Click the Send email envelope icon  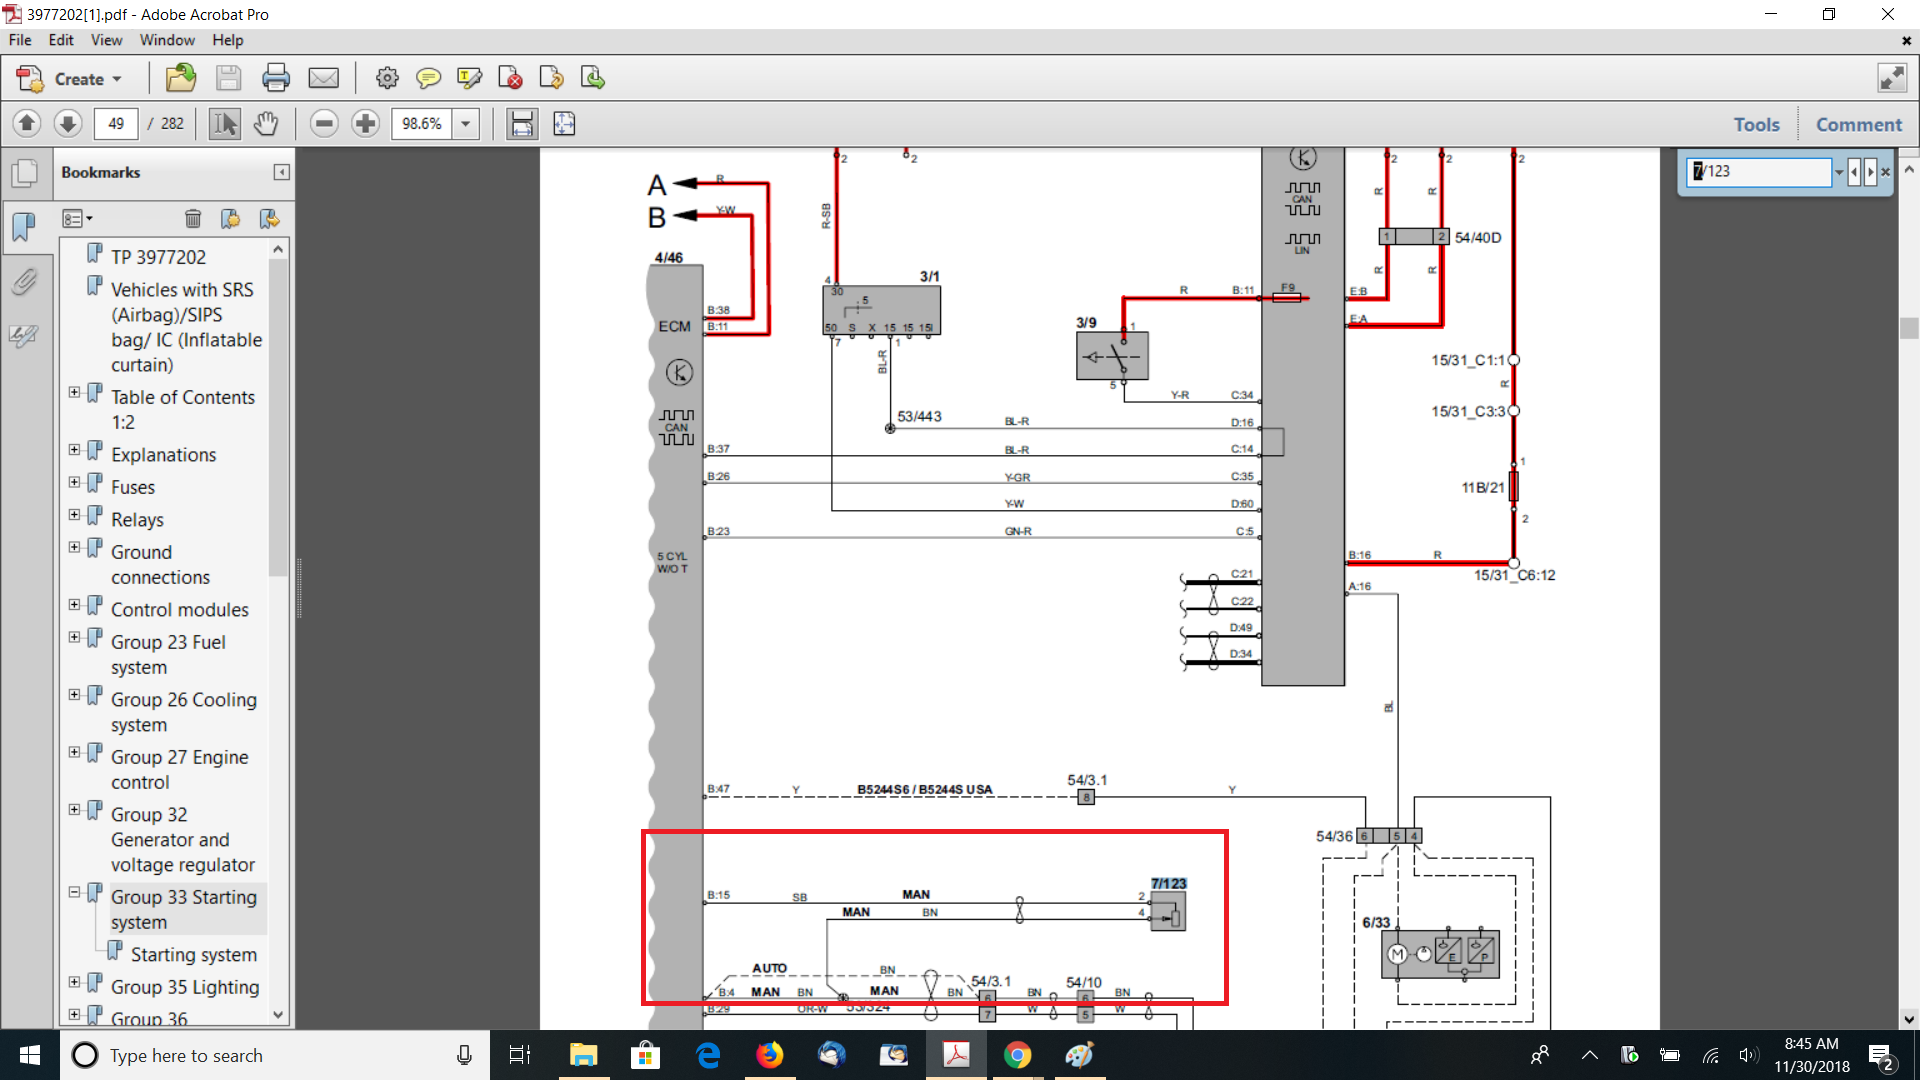coord(323,78)
